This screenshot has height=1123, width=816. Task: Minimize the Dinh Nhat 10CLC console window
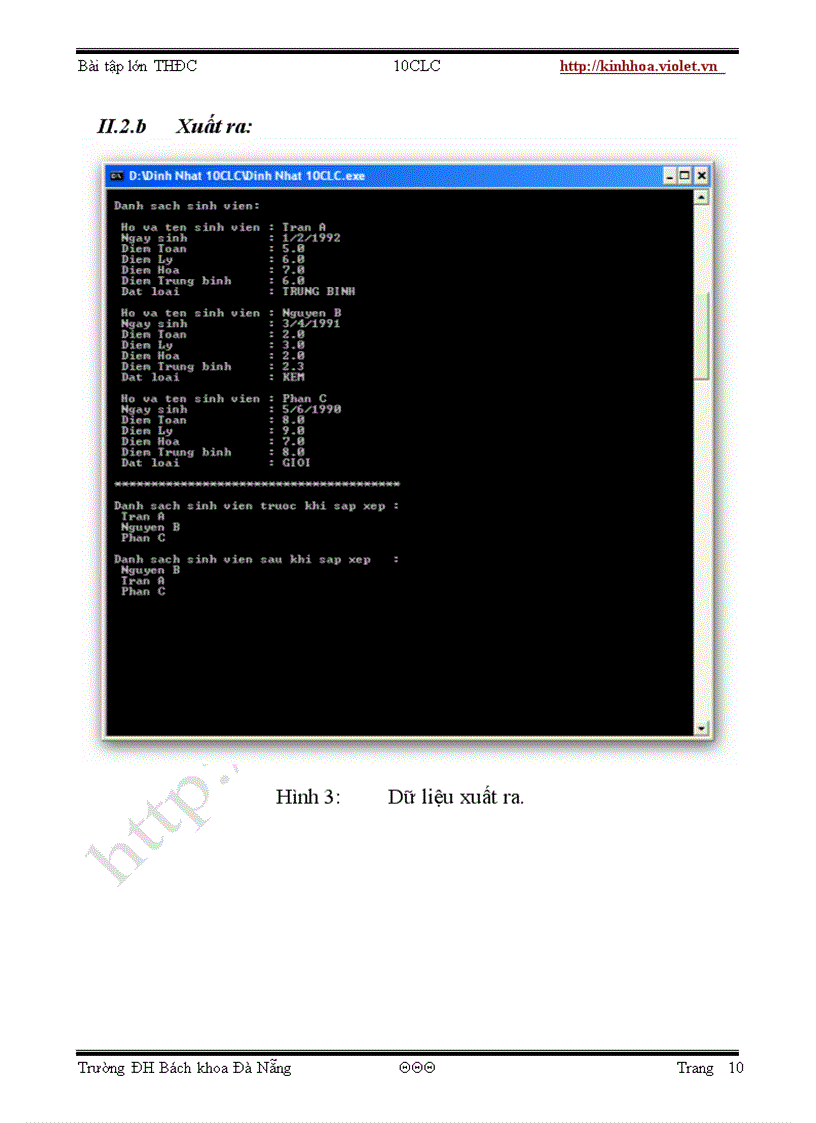click(671, 176)
